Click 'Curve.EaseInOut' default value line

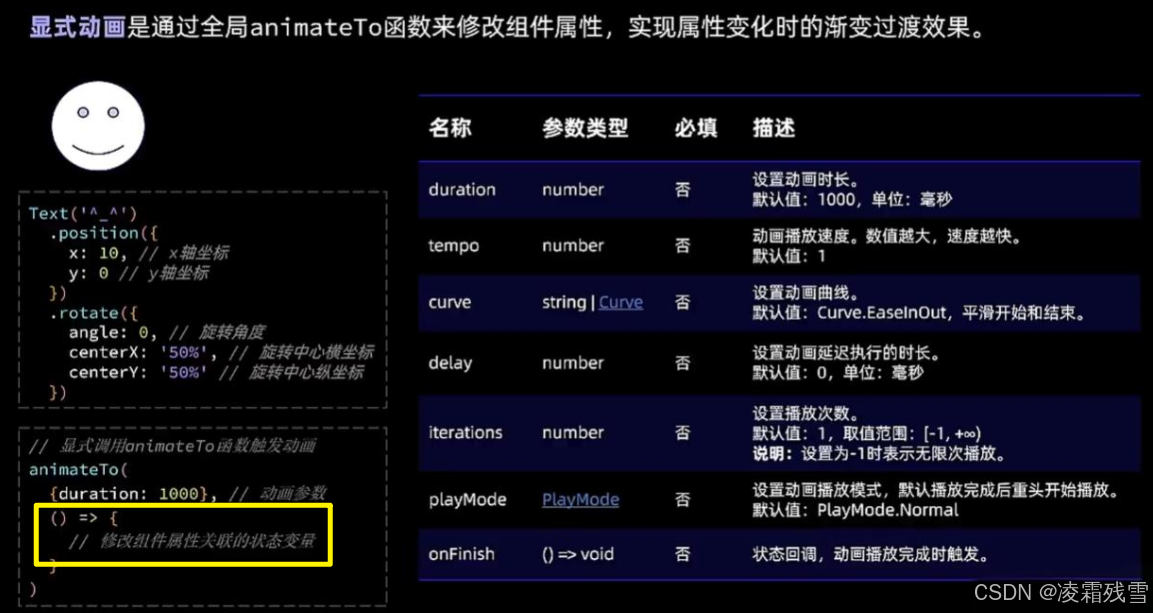click(x=919, y=313)
